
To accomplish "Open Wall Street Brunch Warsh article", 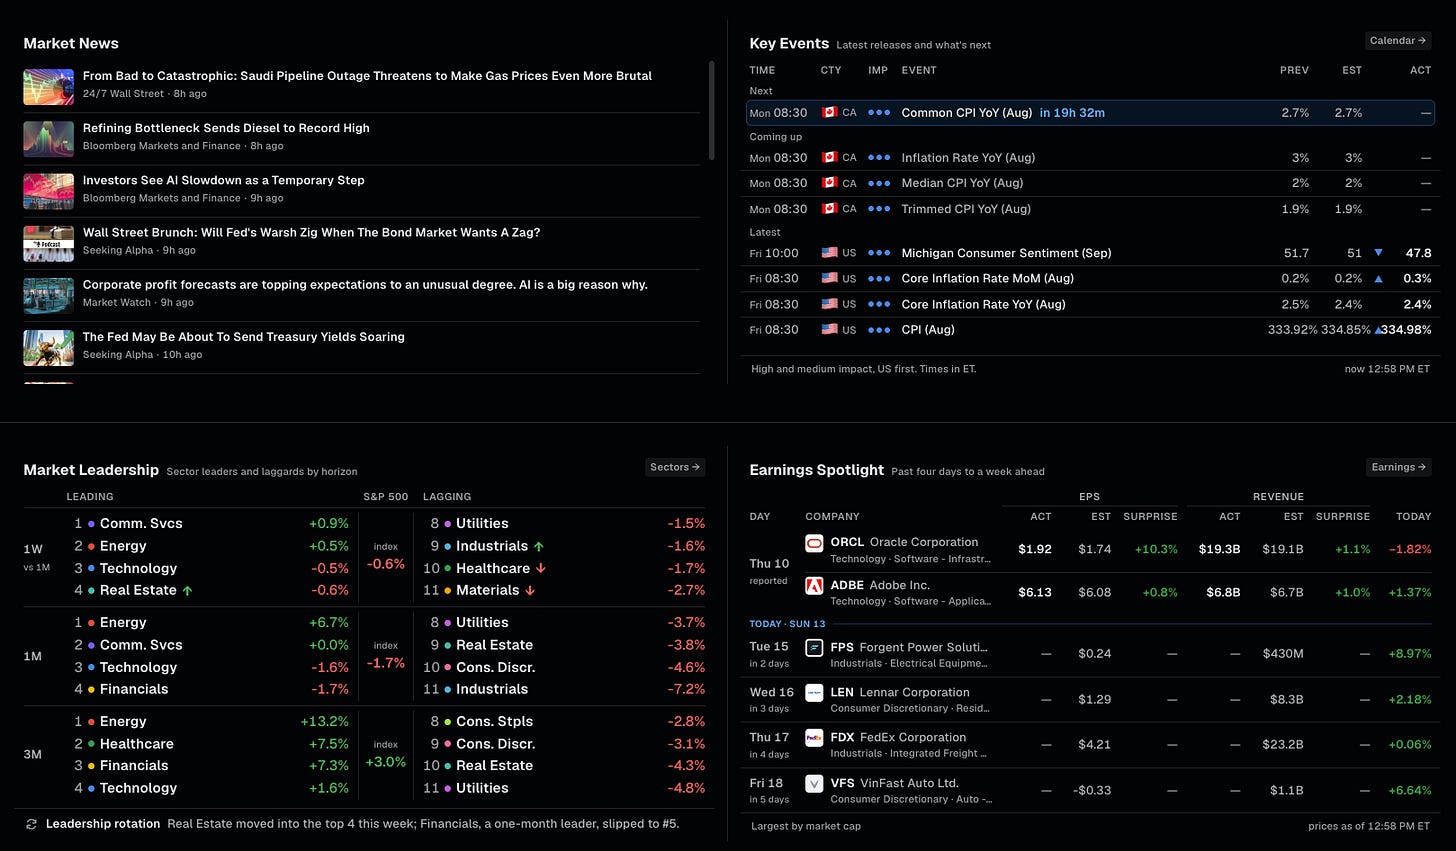I will click(311, 232).
